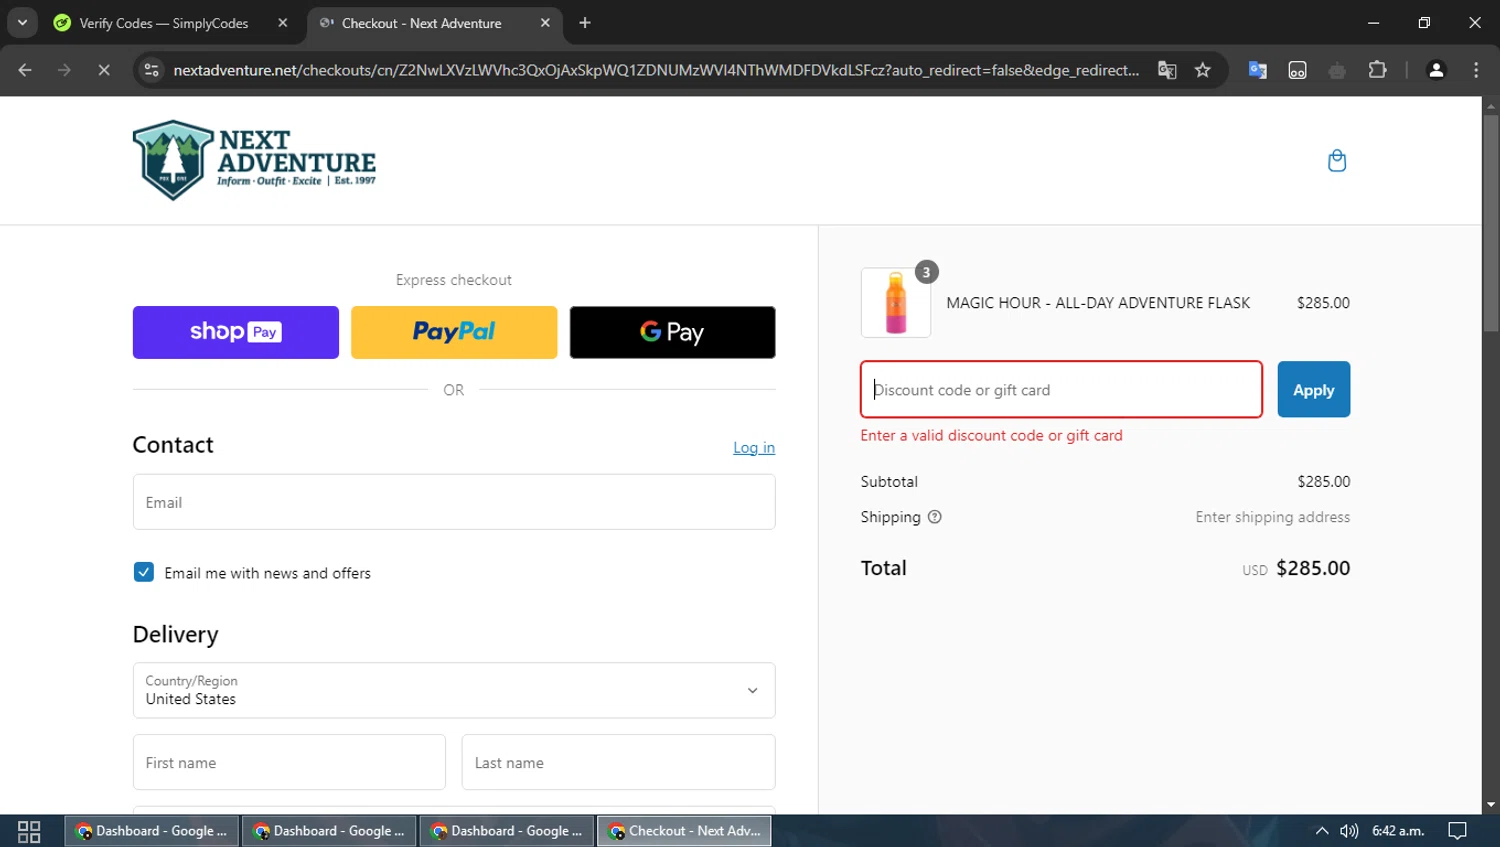Close the Checkout Next Adventure tab
Viewport: 1500px width, 847px height.
pyautogui.click(x=545, y=23)
